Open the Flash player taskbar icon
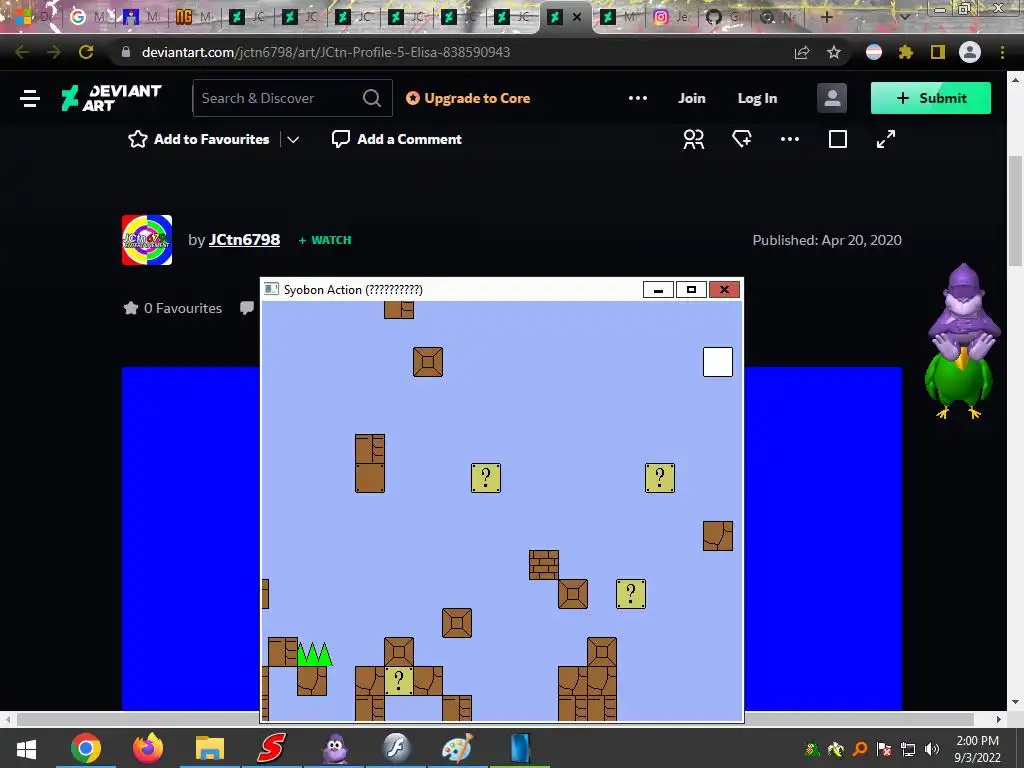 [x=396, y=748]
